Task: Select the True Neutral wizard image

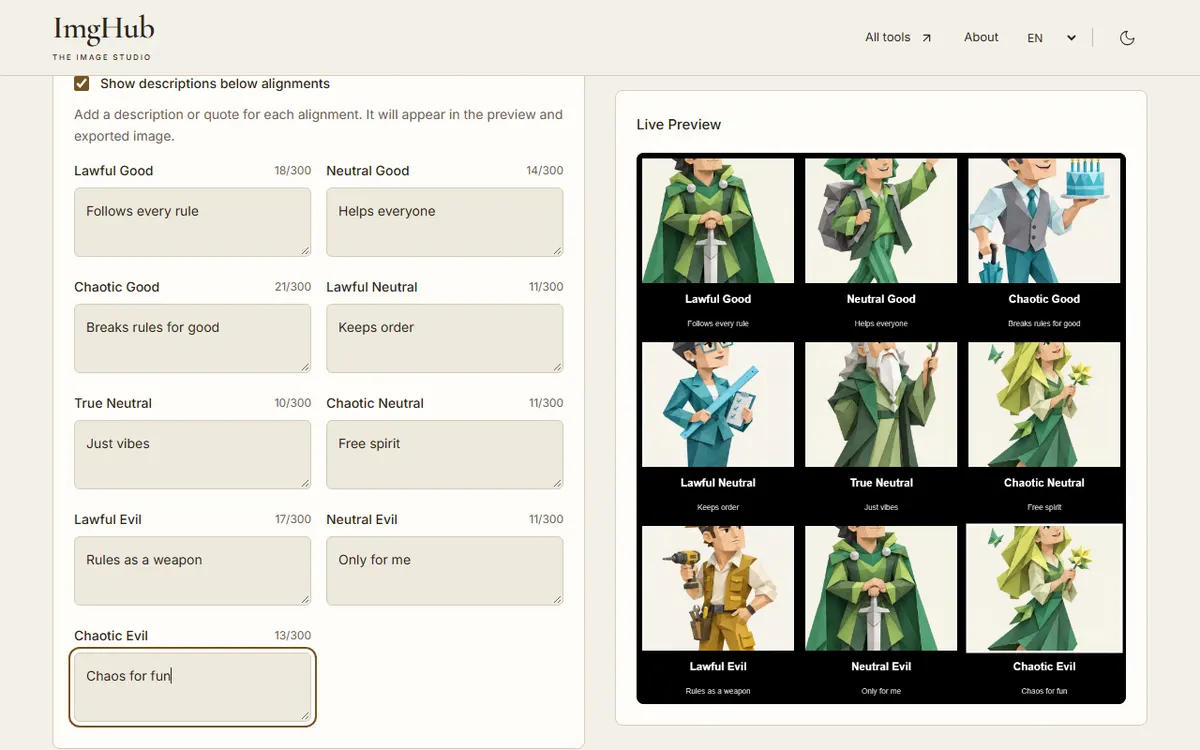Action: coord(881,404)
